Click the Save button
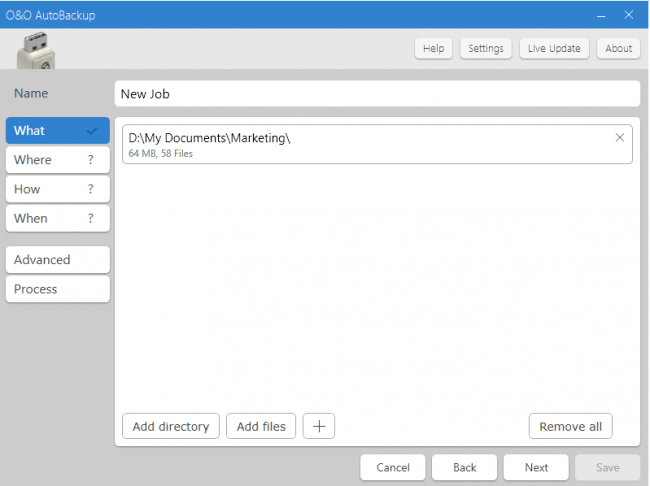650x486 pixels. (608, 467)
